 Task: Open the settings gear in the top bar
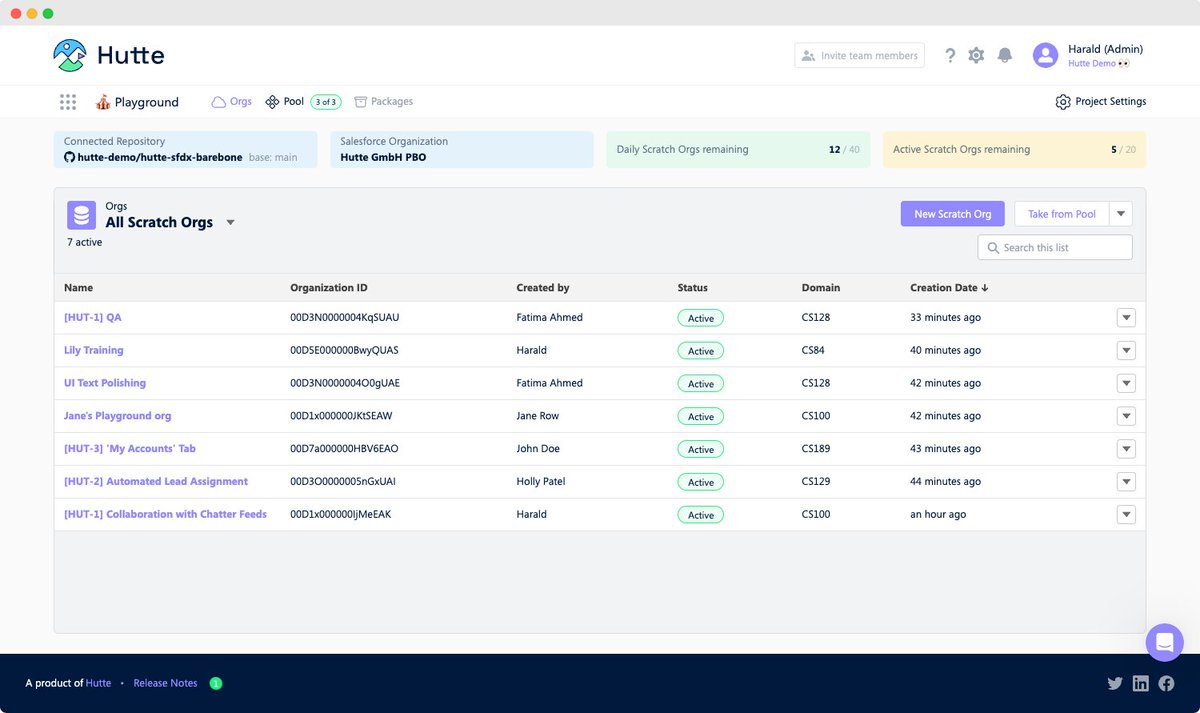pyautogui.click(x=976, y=55)
